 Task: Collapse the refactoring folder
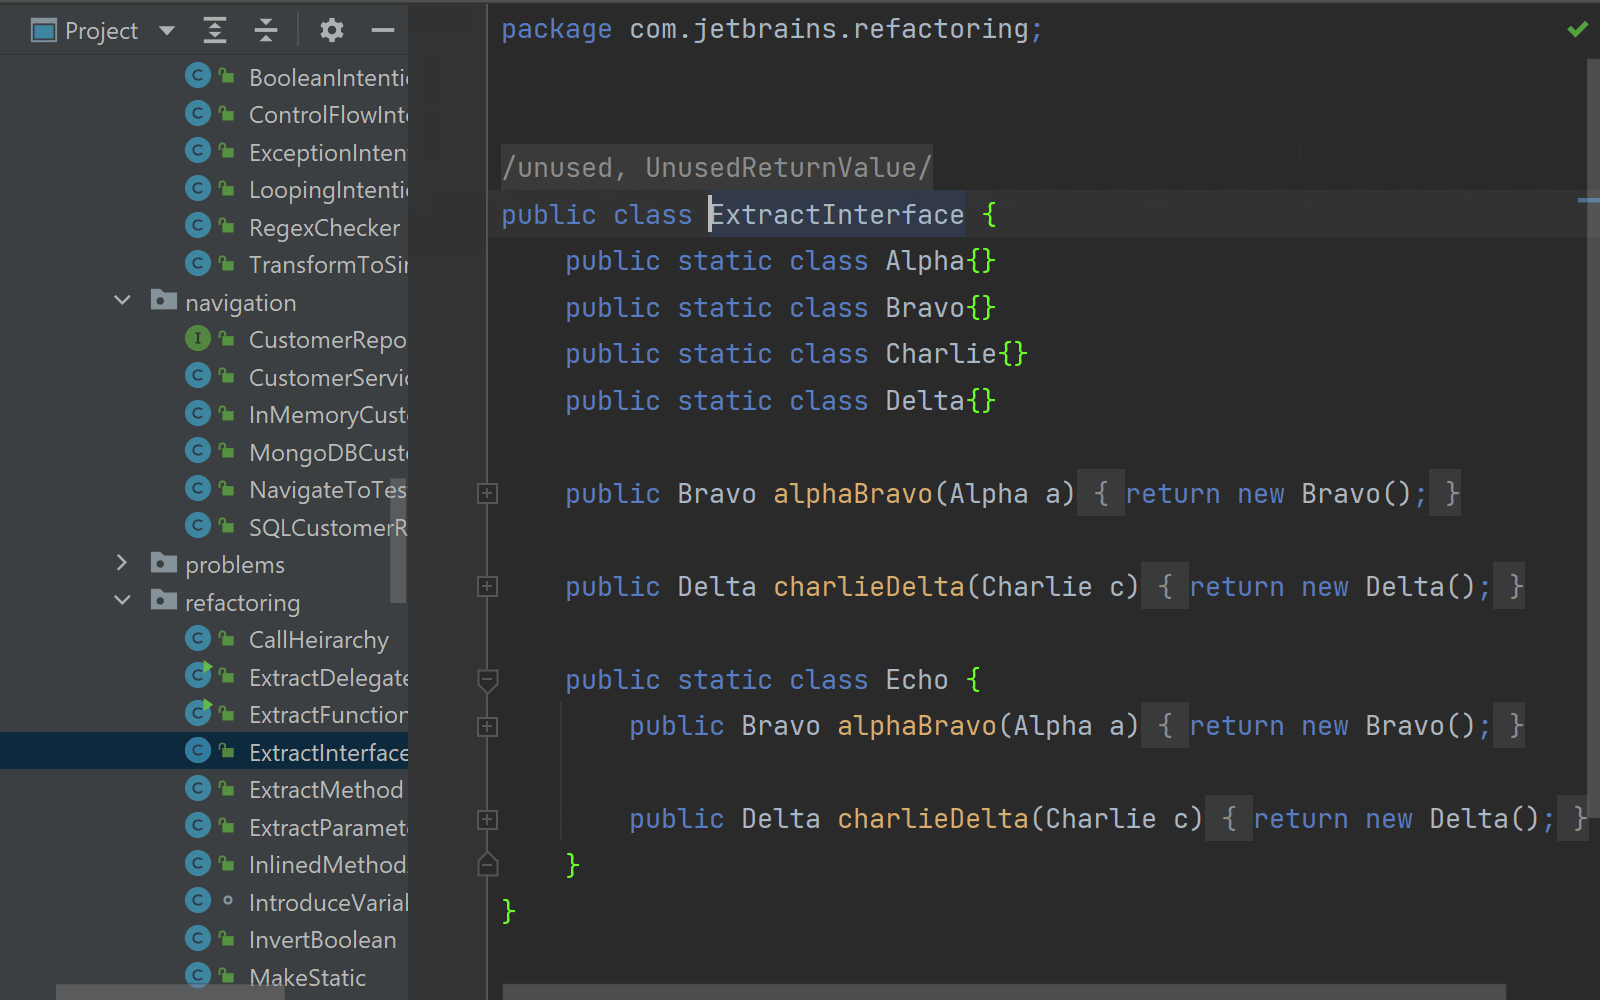[x=122, y=601]
